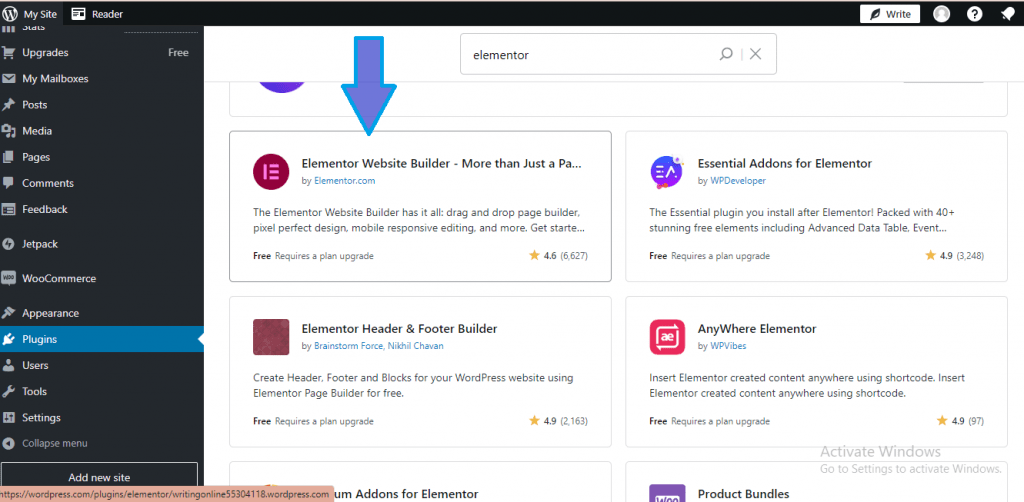1024x502 pixels.
Task: Click the Plugins plug icon
Action: (x=8, y=339)
